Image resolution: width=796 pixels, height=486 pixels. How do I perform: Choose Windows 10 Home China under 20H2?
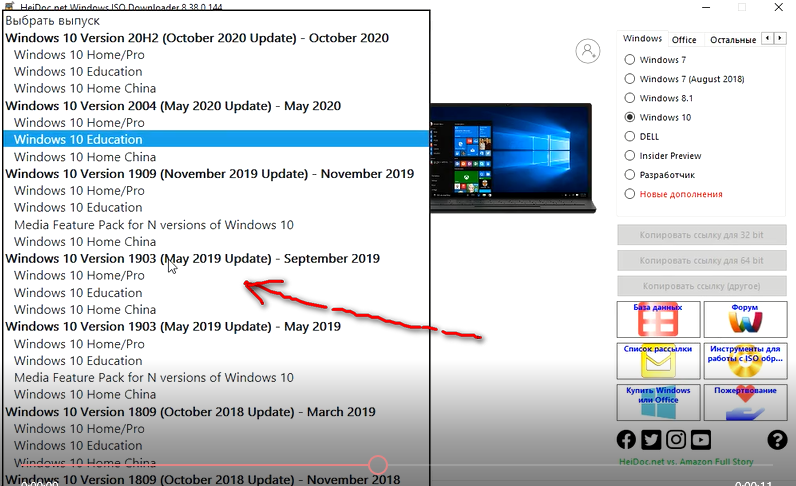[216, 88]
